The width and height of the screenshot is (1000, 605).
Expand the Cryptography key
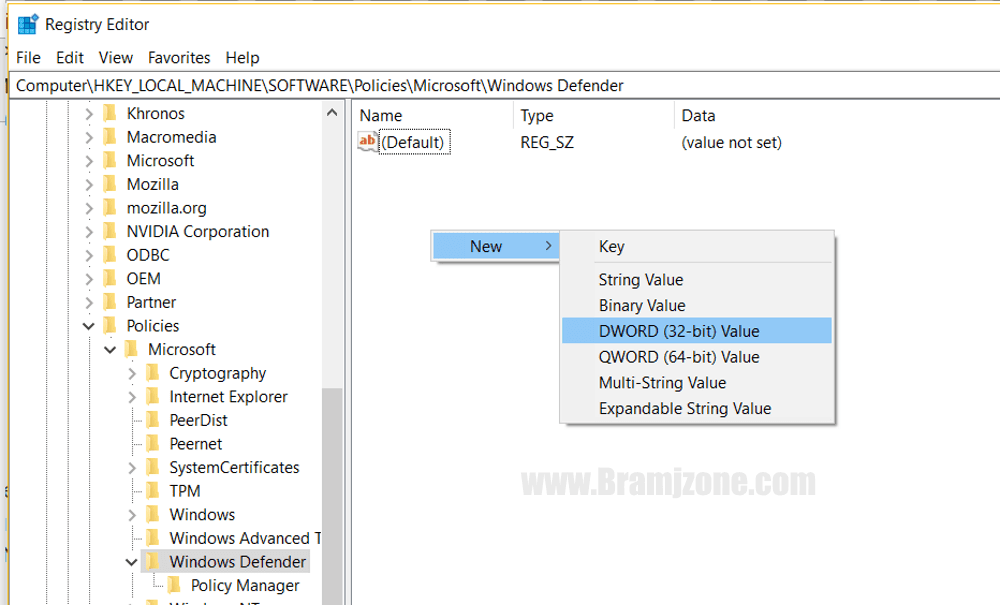pyautogui.click(x=132, y=373)
